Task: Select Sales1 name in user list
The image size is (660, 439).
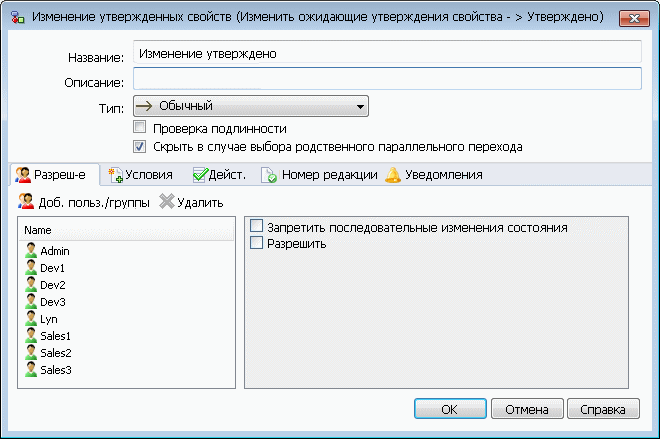Action: pos(55,336)
